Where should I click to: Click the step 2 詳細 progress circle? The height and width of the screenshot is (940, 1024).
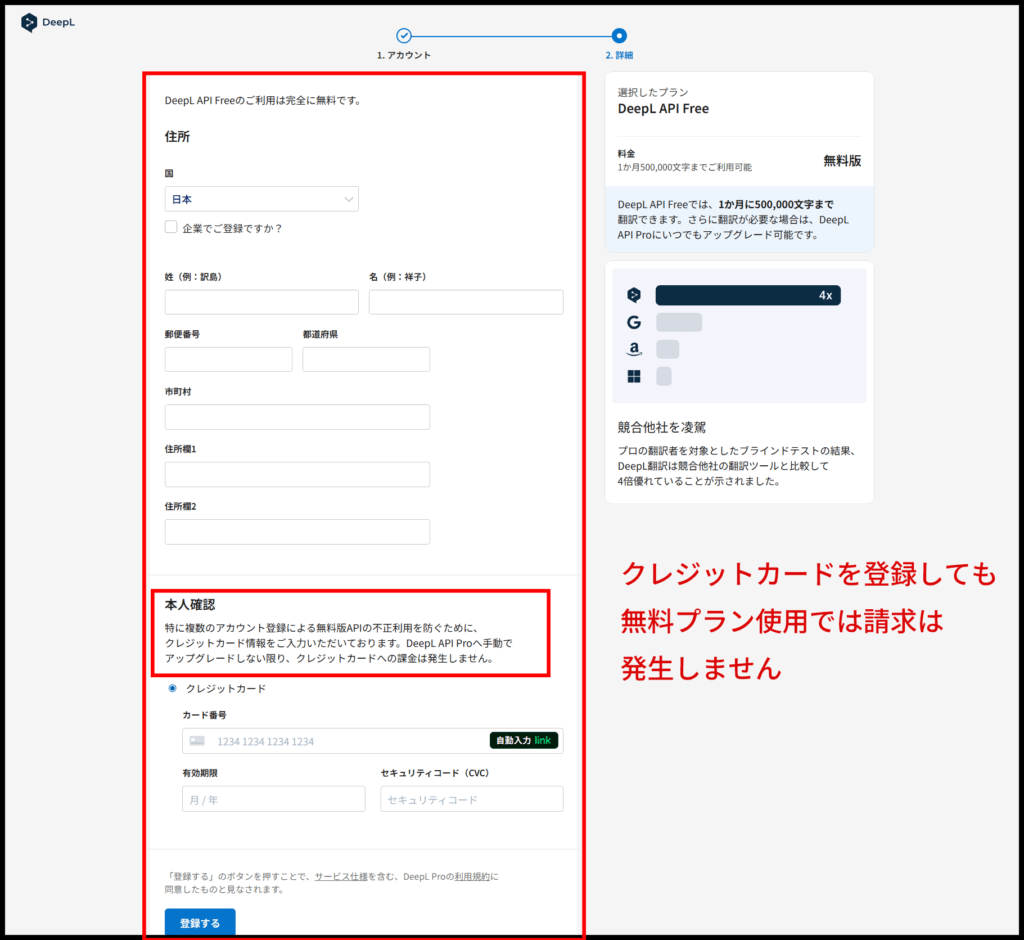coord(618,35)
